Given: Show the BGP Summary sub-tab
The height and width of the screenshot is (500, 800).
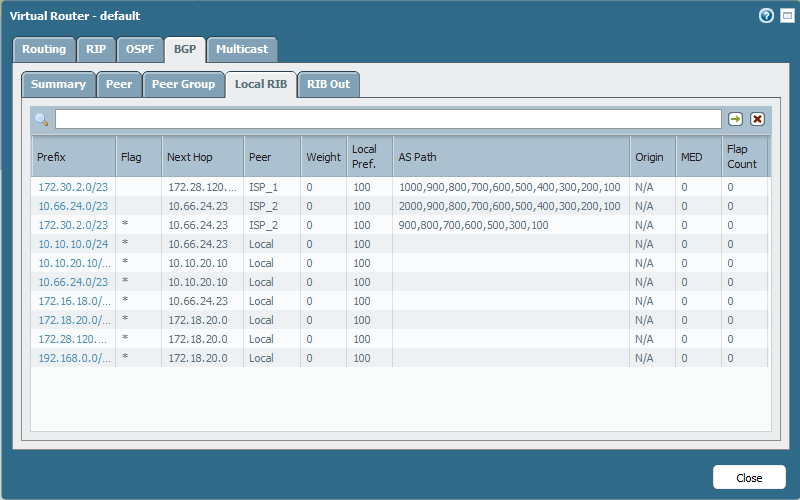Looking at the screenshot, I should 59,85.
